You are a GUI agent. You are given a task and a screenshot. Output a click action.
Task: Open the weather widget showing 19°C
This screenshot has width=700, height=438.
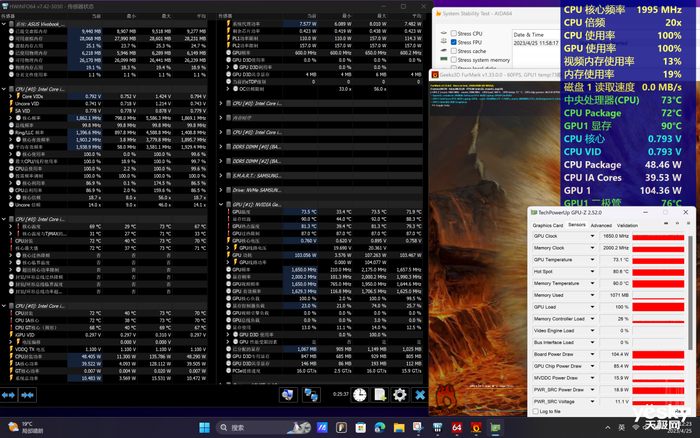[26, 427]
